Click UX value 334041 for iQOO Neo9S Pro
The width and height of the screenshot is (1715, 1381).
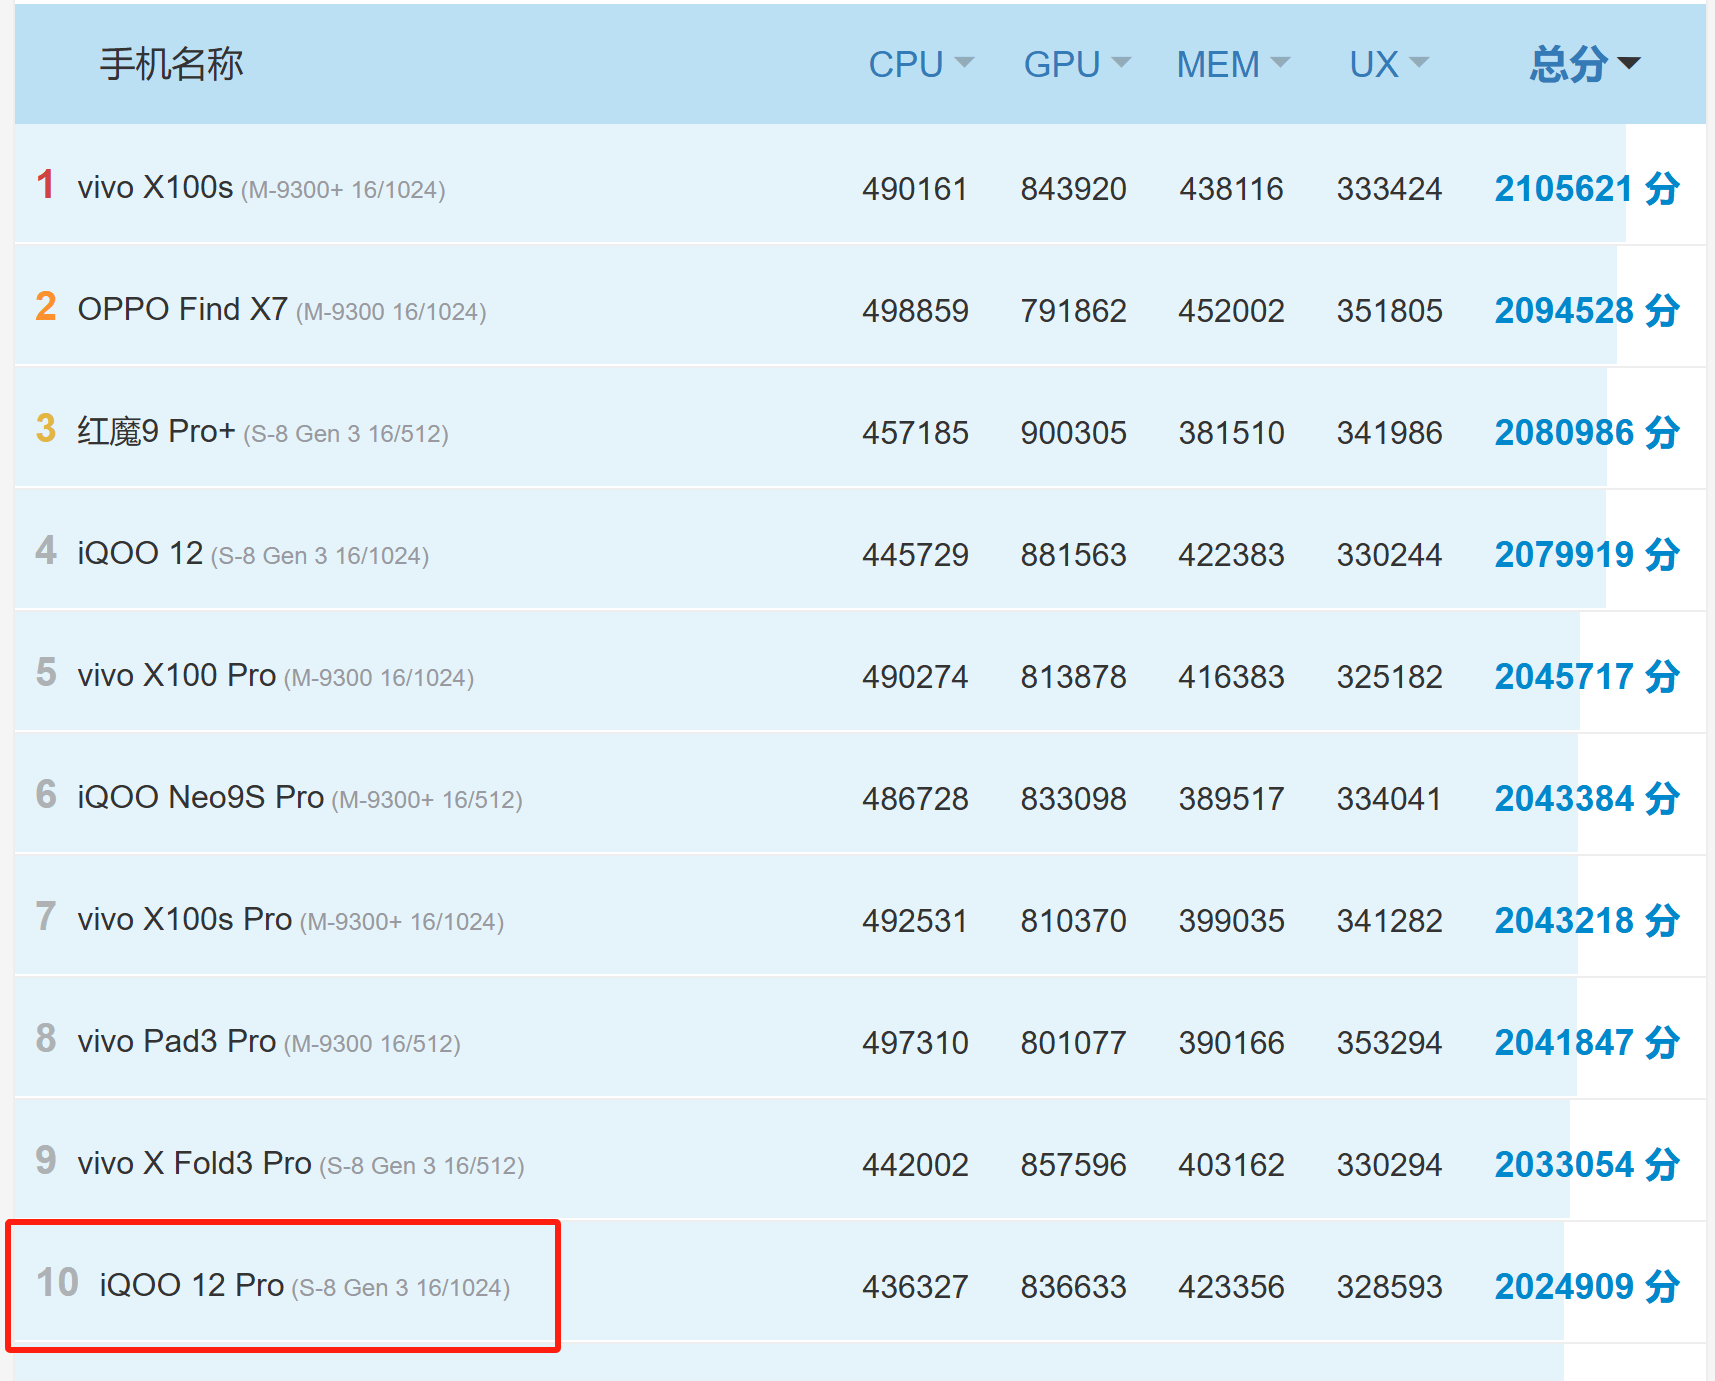[x=1389, y=799]
